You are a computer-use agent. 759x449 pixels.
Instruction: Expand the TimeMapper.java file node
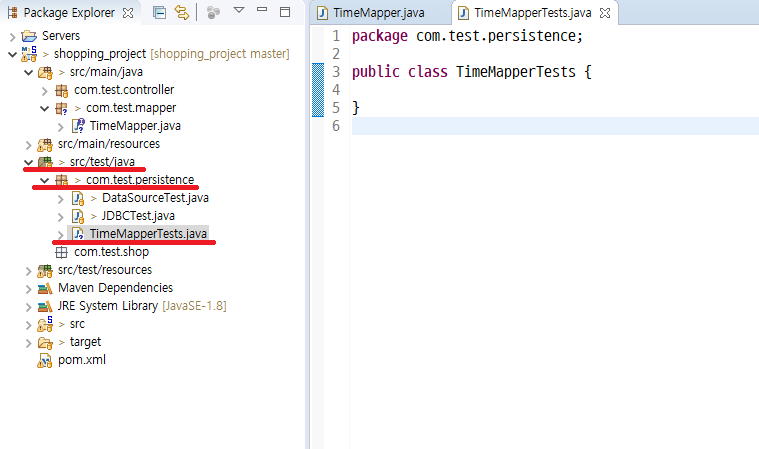point(61,127)
